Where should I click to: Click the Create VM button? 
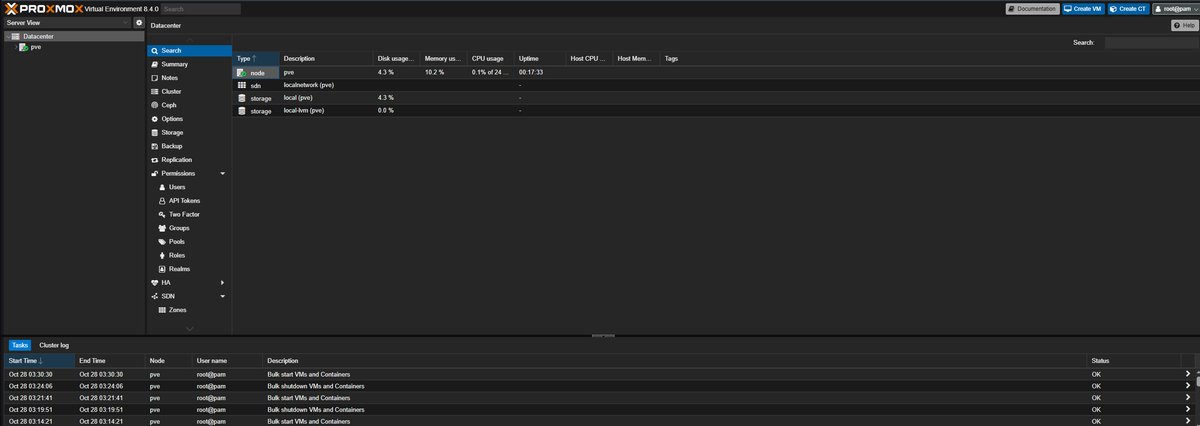pos(1083,8)
